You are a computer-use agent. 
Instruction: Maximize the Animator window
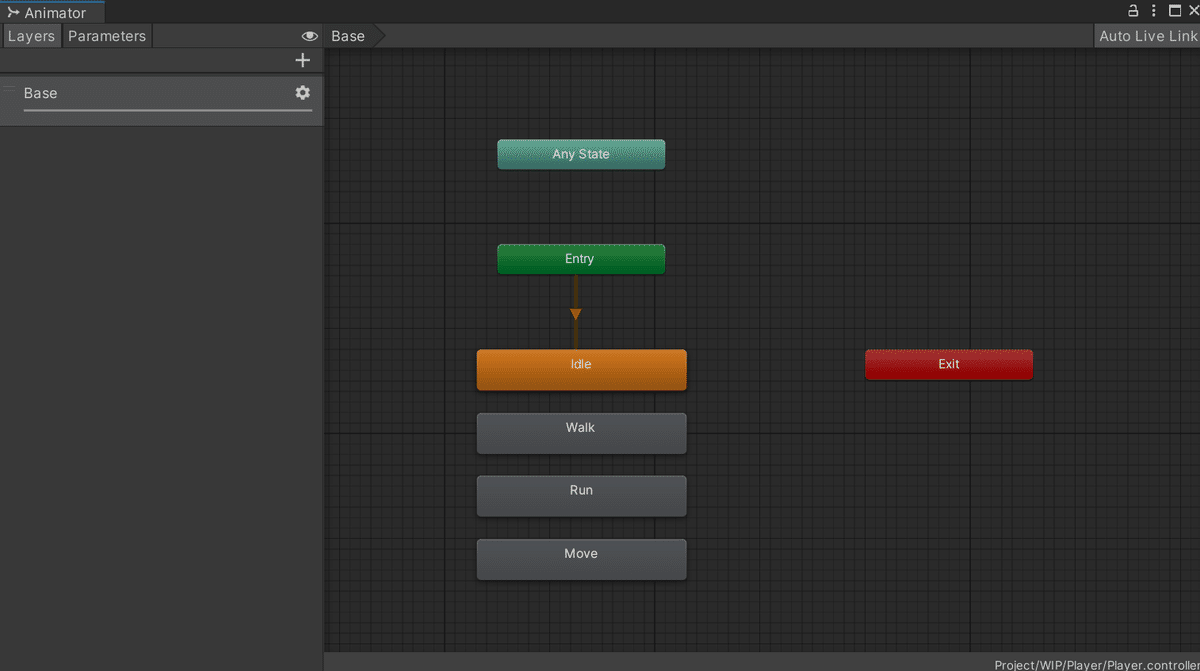click(1175, 11)
